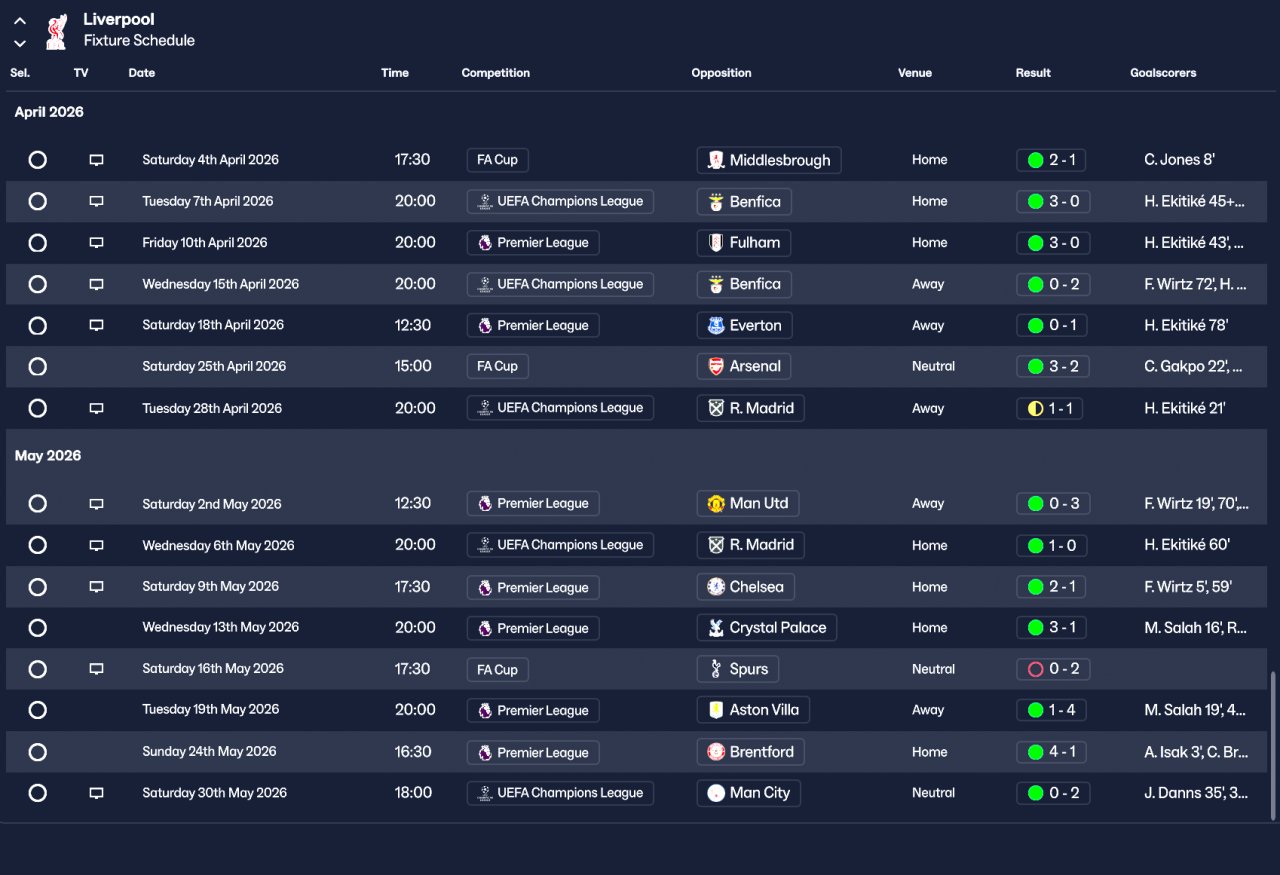Click the TV icon for Wednesday 6th May
Screen dimensions: 1280x875
pos(96,545)
